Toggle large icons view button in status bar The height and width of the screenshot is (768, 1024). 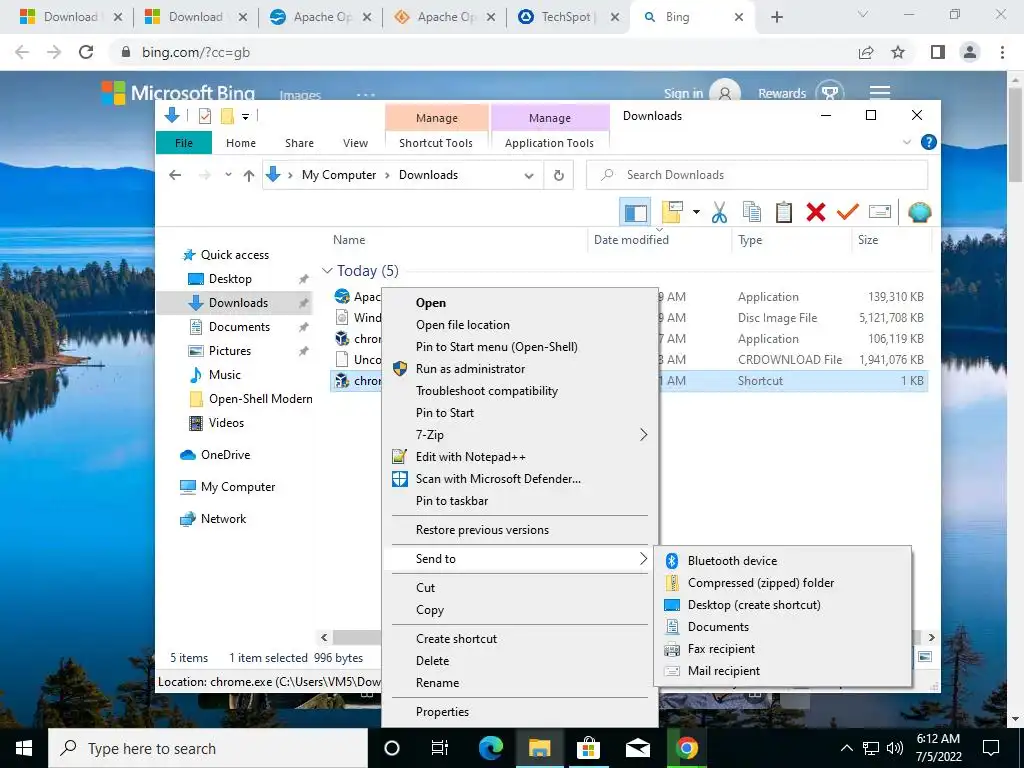[x=925, y=657]
